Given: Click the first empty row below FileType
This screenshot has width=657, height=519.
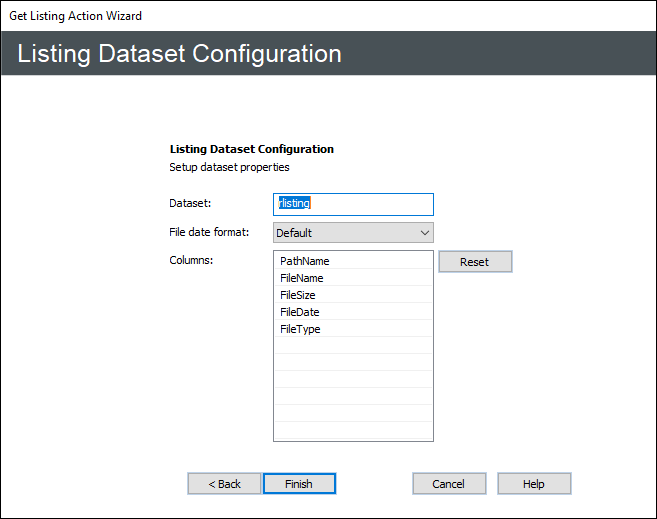Looking at the screenshot, I should [353, 346].
